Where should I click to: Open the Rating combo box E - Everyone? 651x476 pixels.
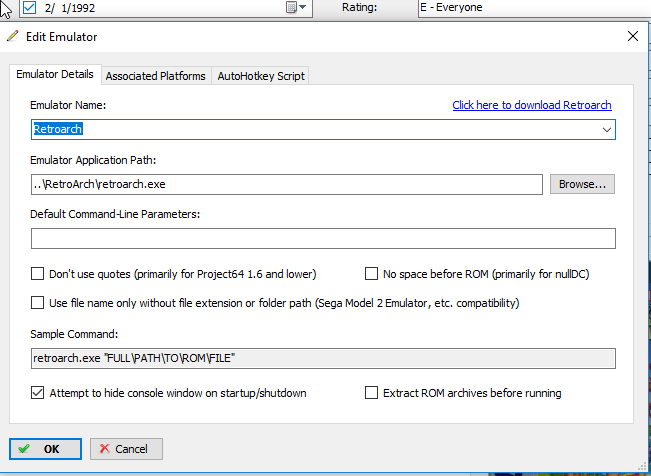[534, 7]
